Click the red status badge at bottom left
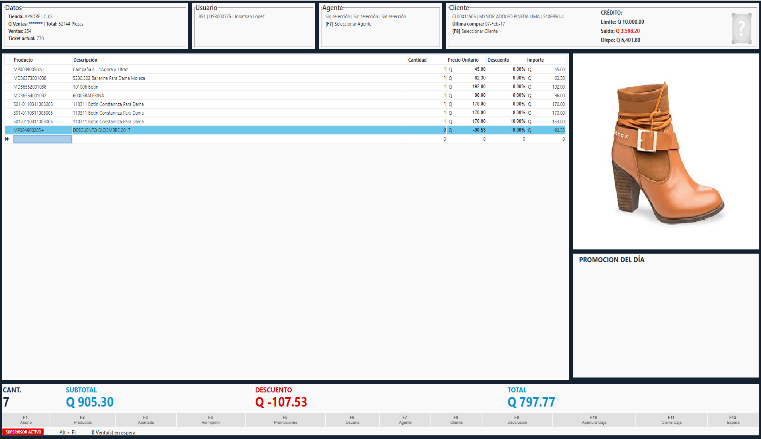 coord(22,431)
